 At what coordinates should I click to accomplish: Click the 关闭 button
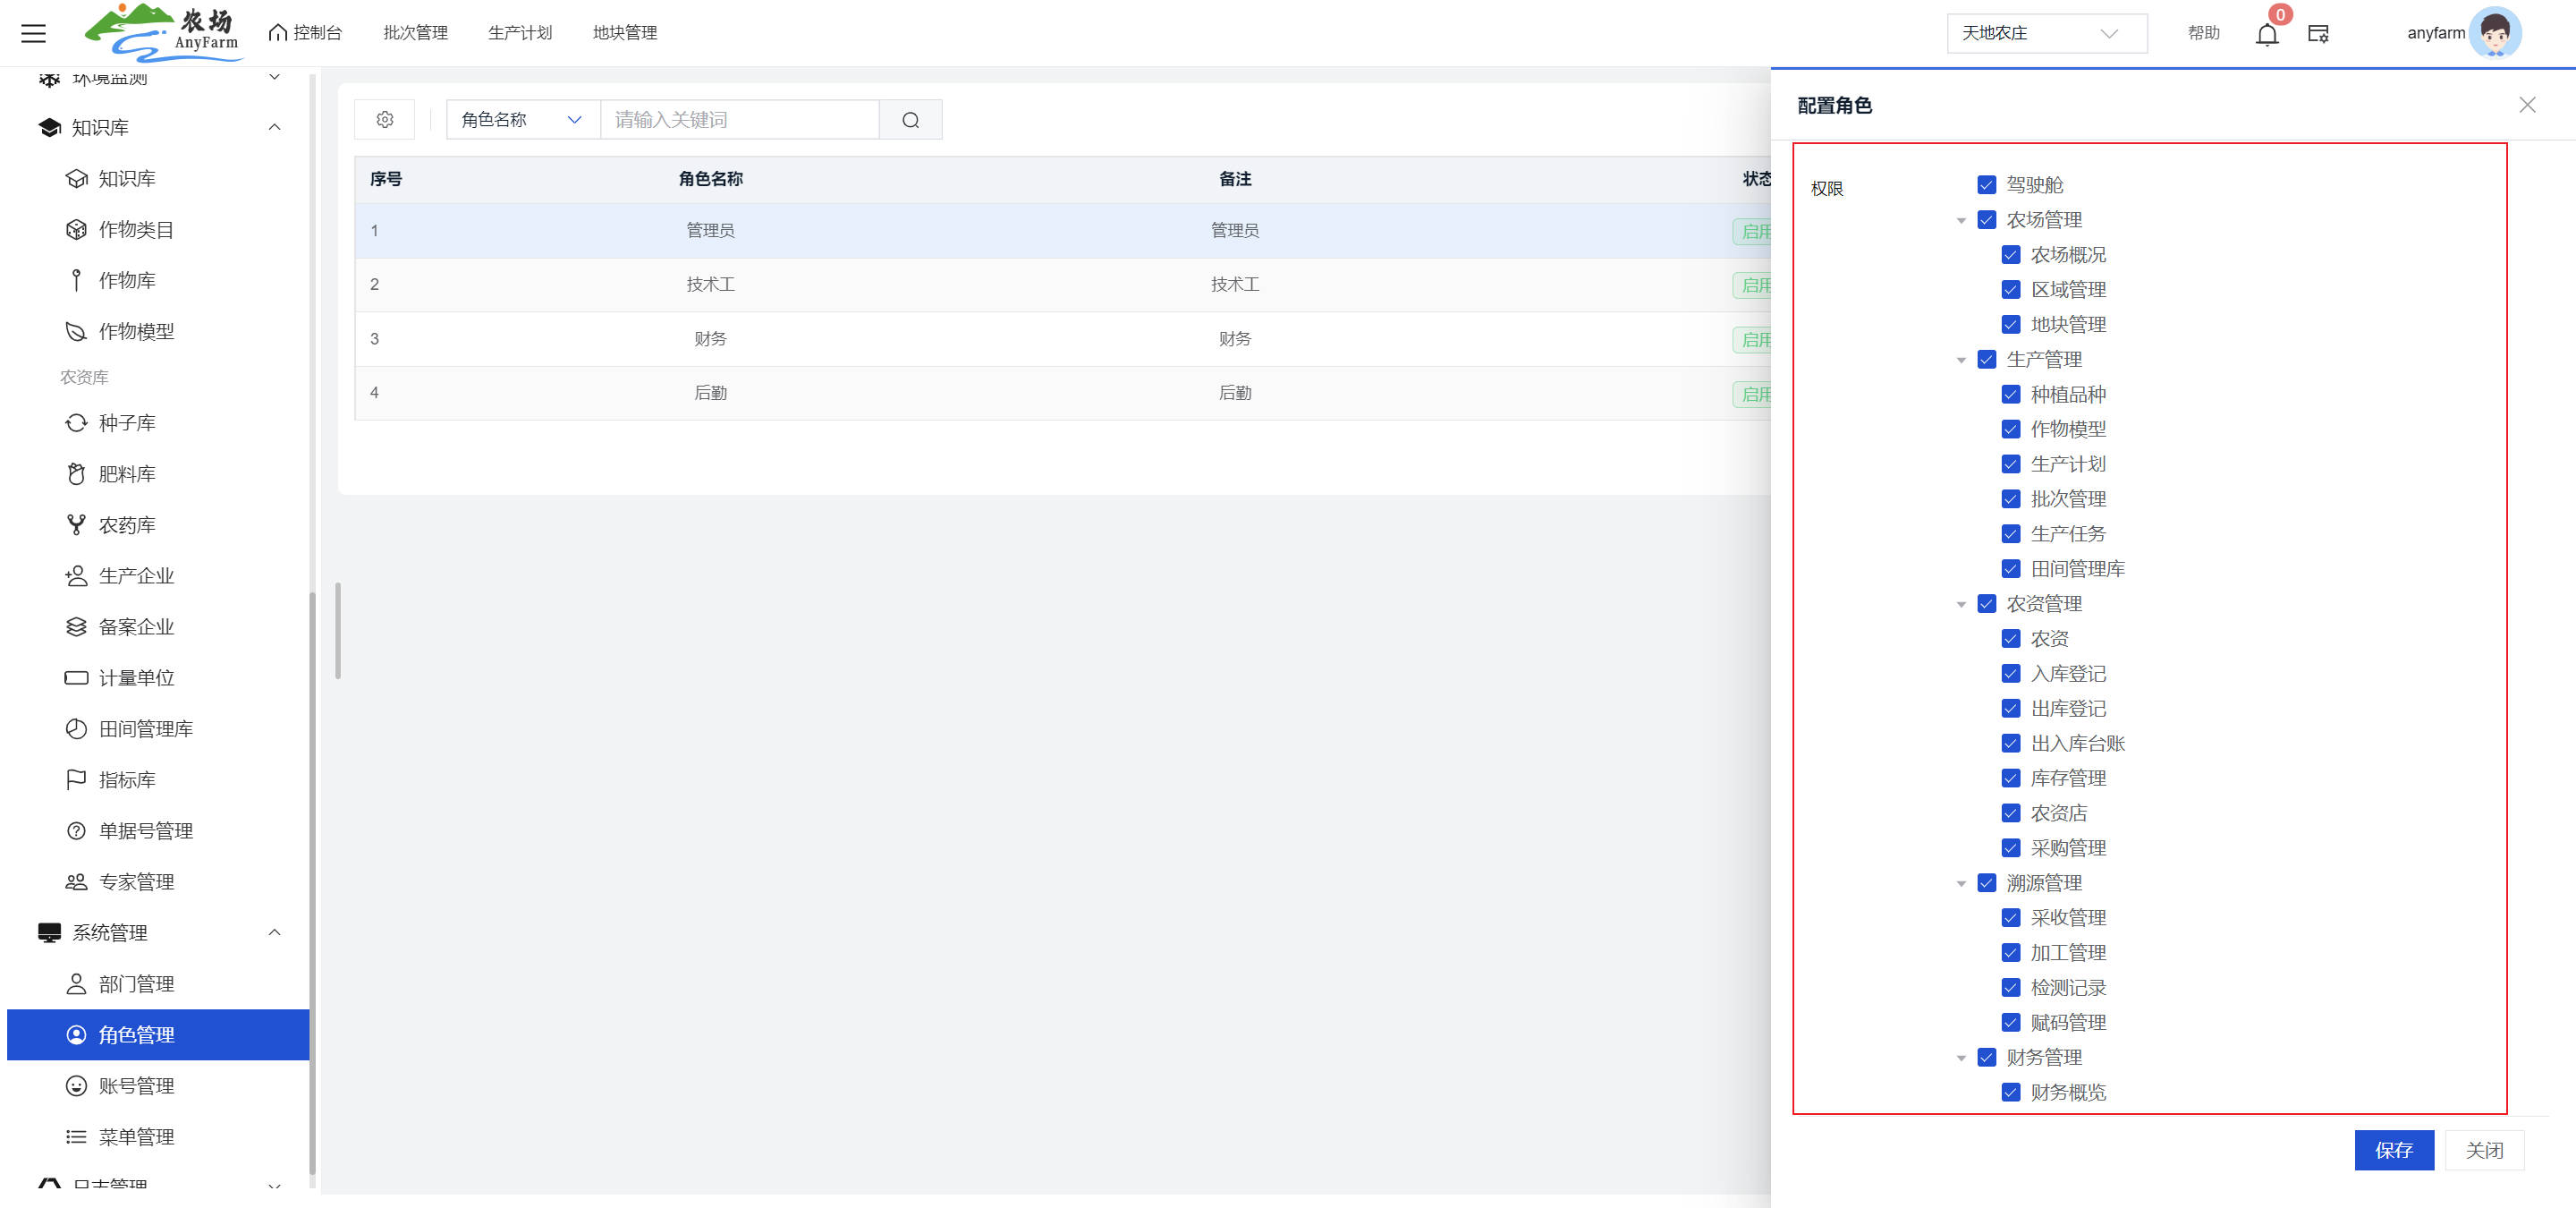[x=2483, y=1150]
